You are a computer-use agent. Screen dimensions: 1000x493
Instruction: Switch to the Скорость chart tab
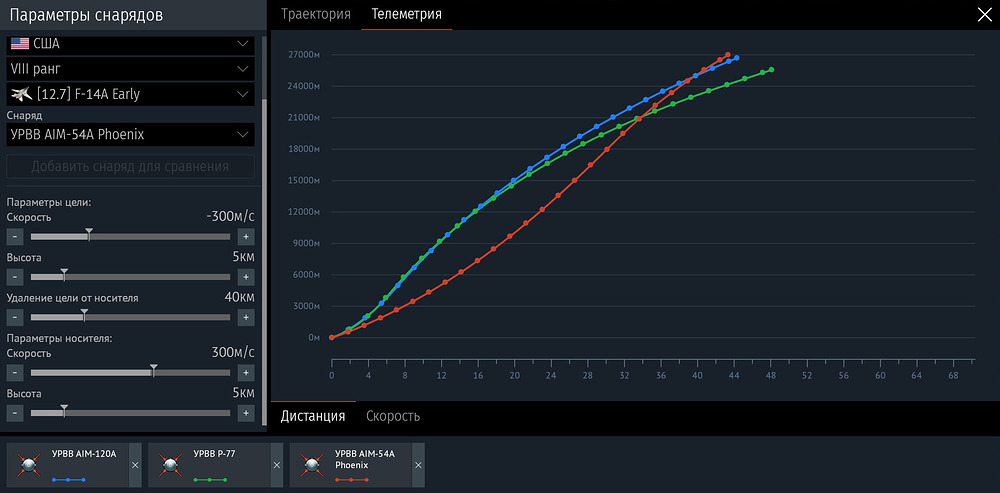(393, 416)
